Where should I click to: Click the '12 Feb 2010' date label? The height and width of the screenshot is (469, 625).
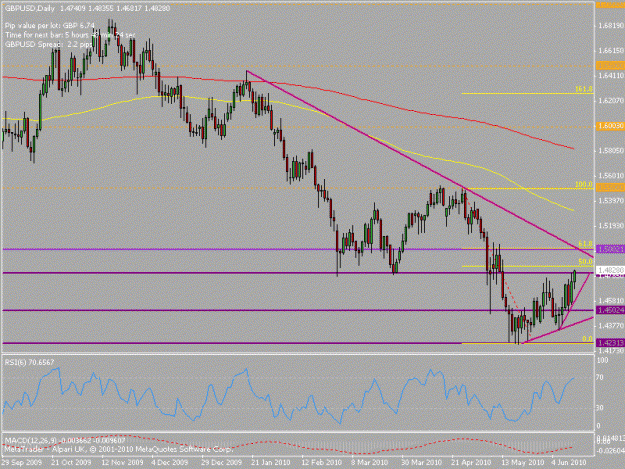pos(322,462)
